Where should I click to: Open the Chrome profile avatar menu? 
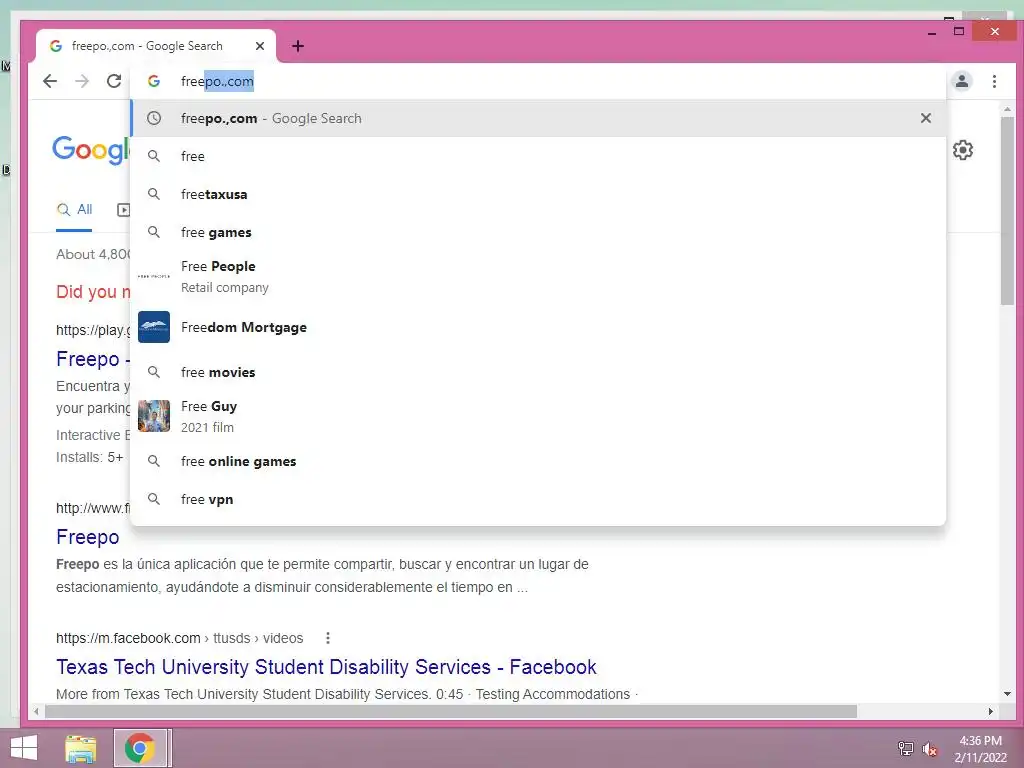point(962,81)
